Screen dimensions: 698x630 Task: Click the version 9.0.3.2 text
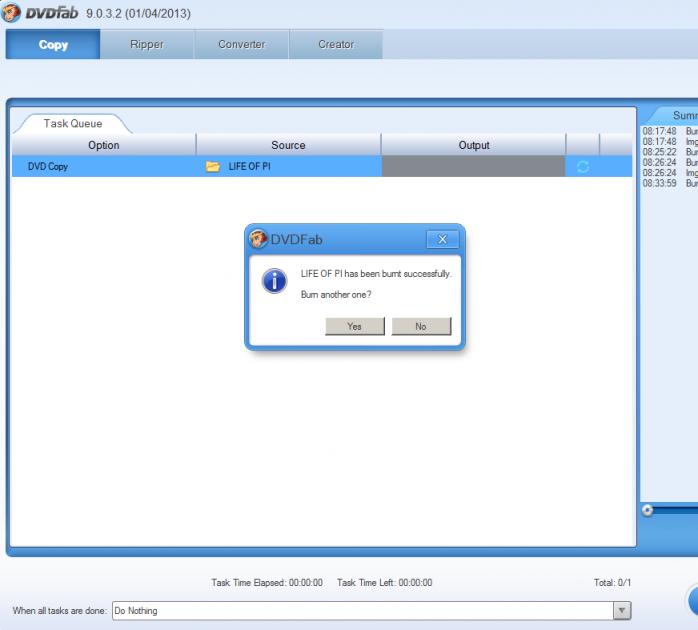click(138, 13)
